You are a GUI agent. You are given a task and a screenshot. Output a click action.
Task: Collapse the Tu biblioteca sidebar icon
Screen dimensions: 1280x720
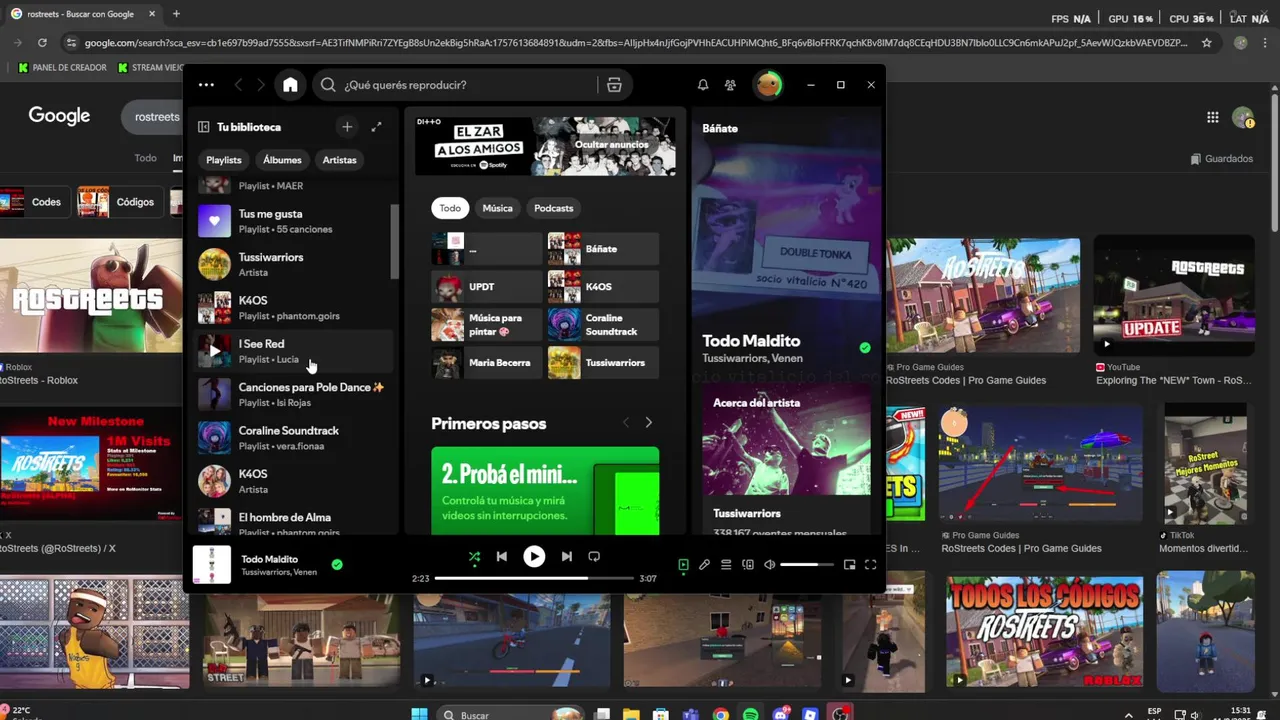203,127
